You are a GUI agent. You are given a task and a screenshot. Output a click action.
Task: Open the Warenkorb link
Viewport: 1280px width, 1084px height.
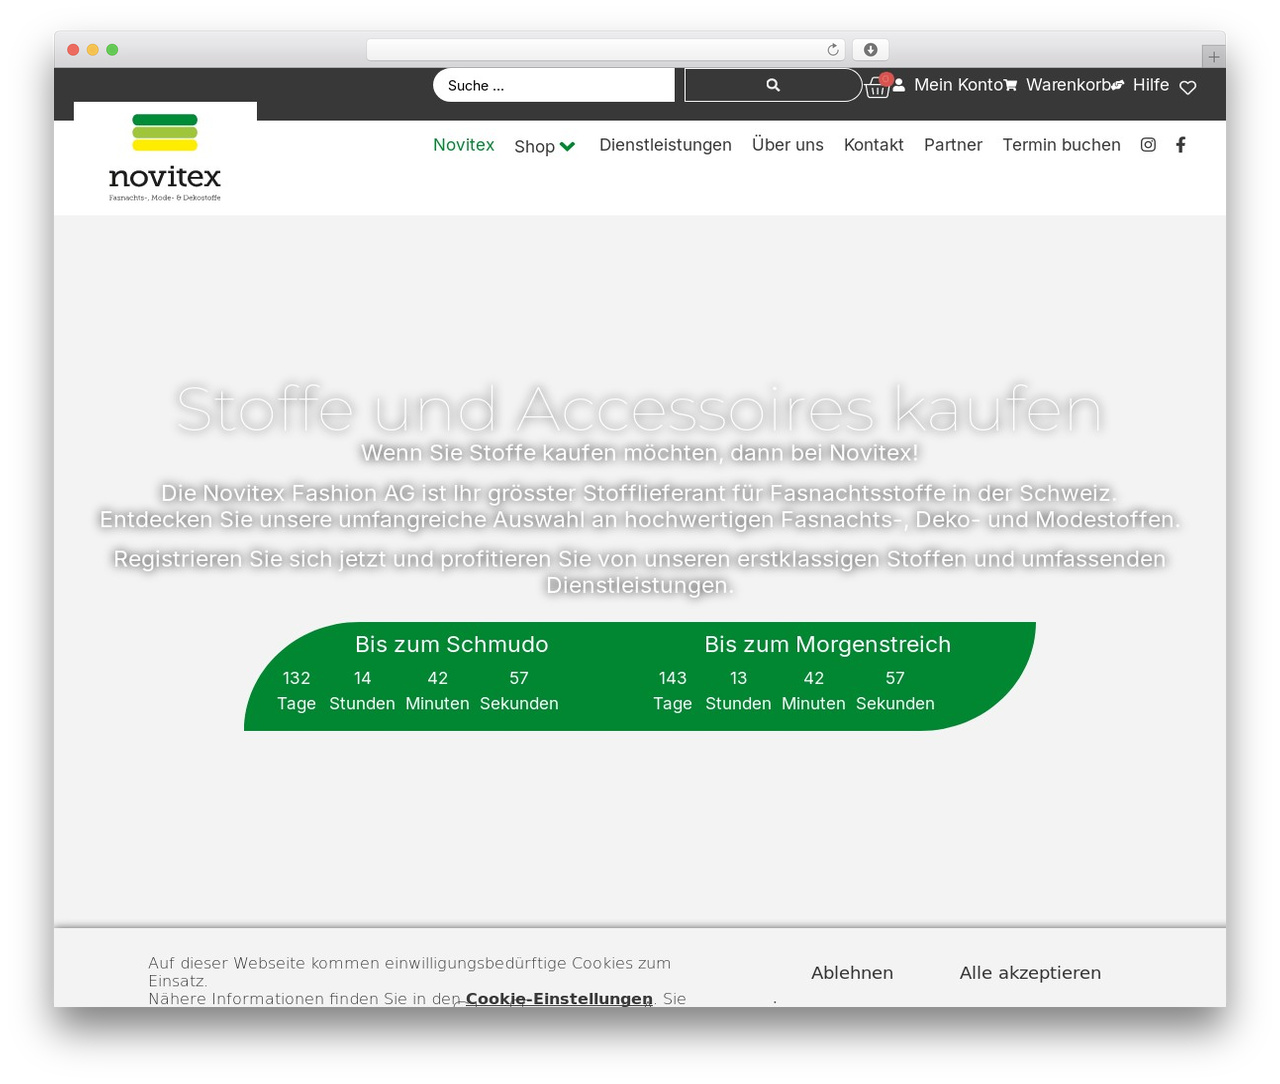[1058, 85]
